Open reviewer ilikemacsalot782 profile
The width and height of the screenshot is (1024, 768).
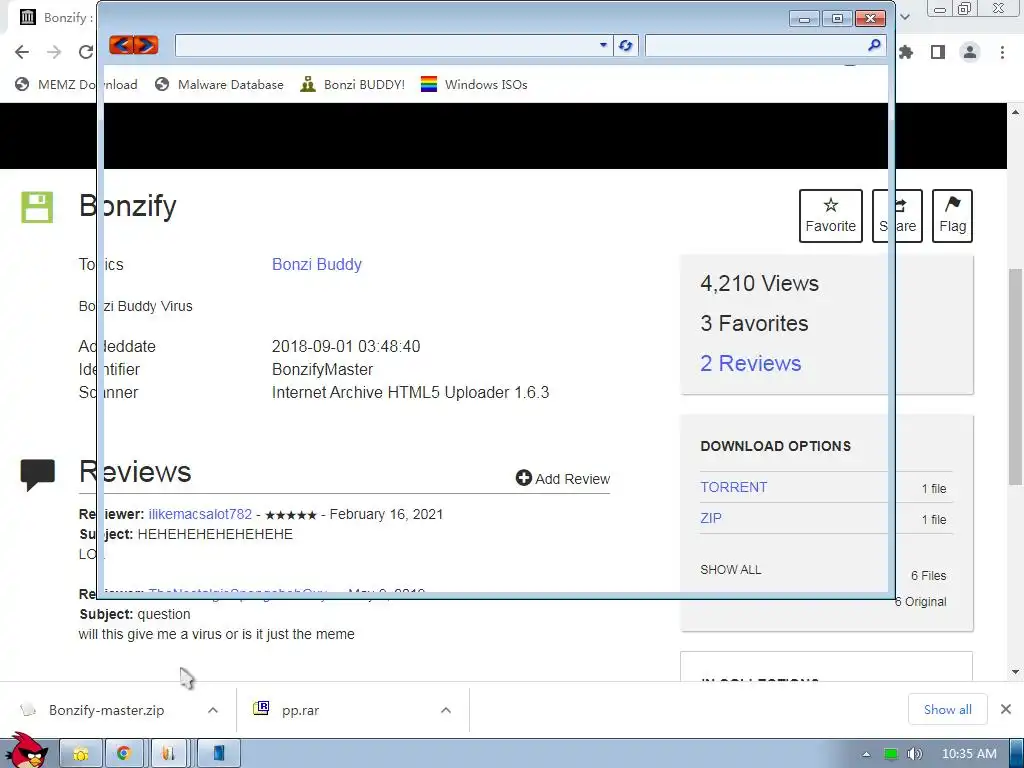(x=200, y=515)
